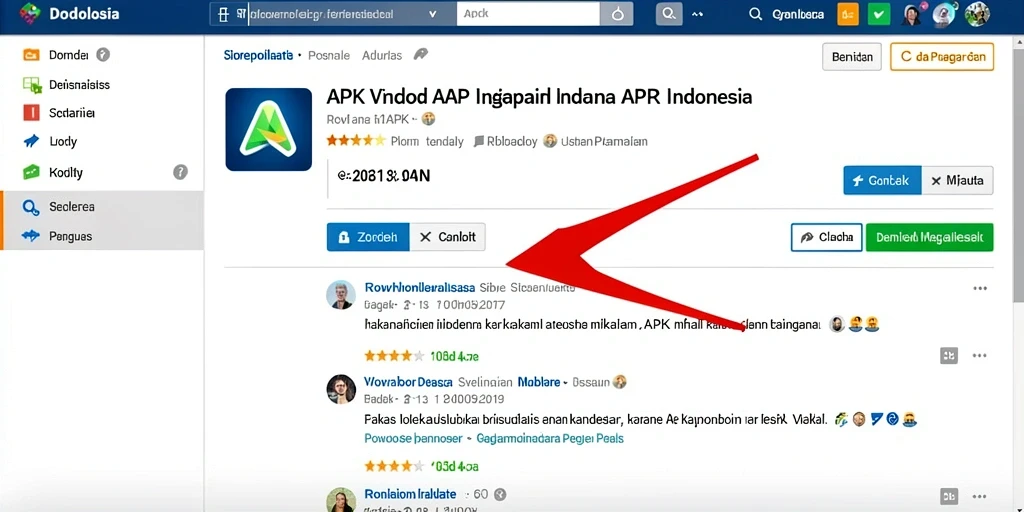The height and width of the screenshot is (512, 1024).
Task: Open the first user avatar in header
Action: pyautogui.click(x=912, y=14)
